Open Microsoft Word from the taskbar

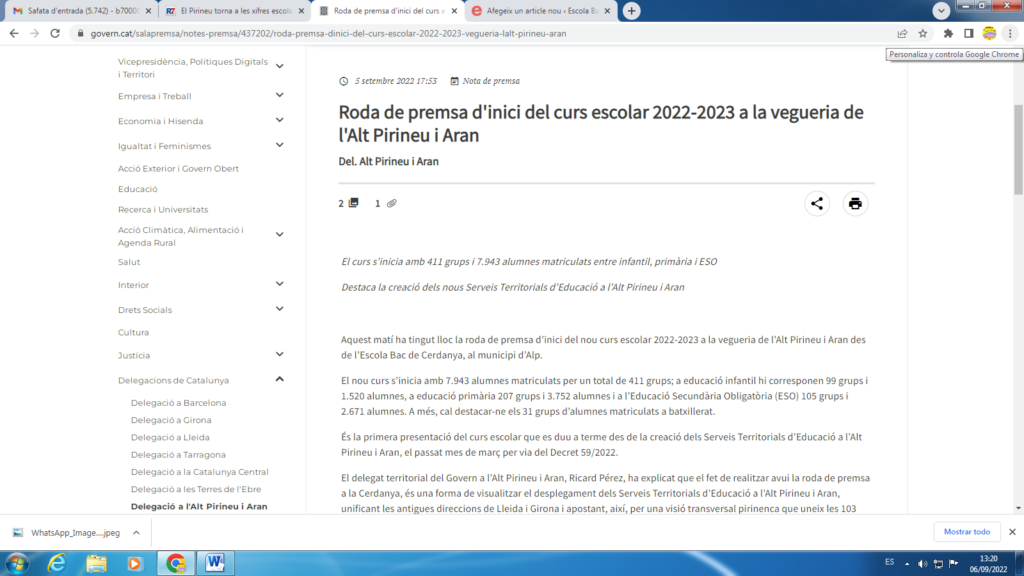(215, 563)
